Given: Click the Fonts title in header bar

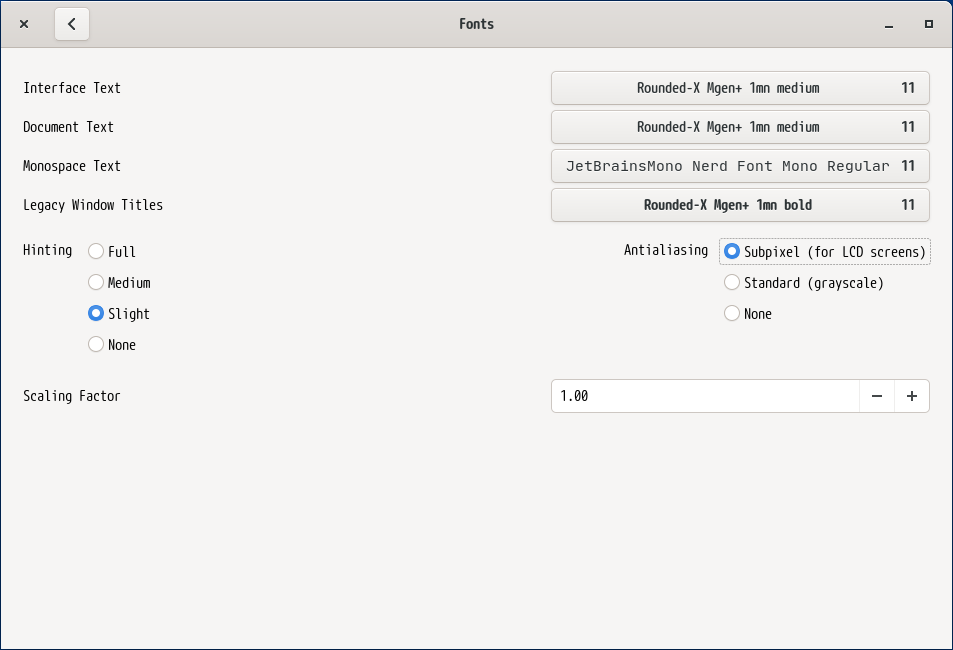Looking at the screenshot, I should [x=476, y=24].
